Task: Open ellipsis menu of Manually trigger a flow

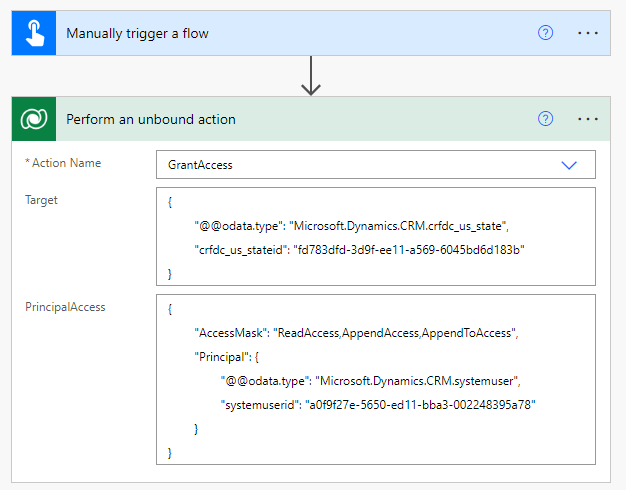Action: tap(588, 33)
